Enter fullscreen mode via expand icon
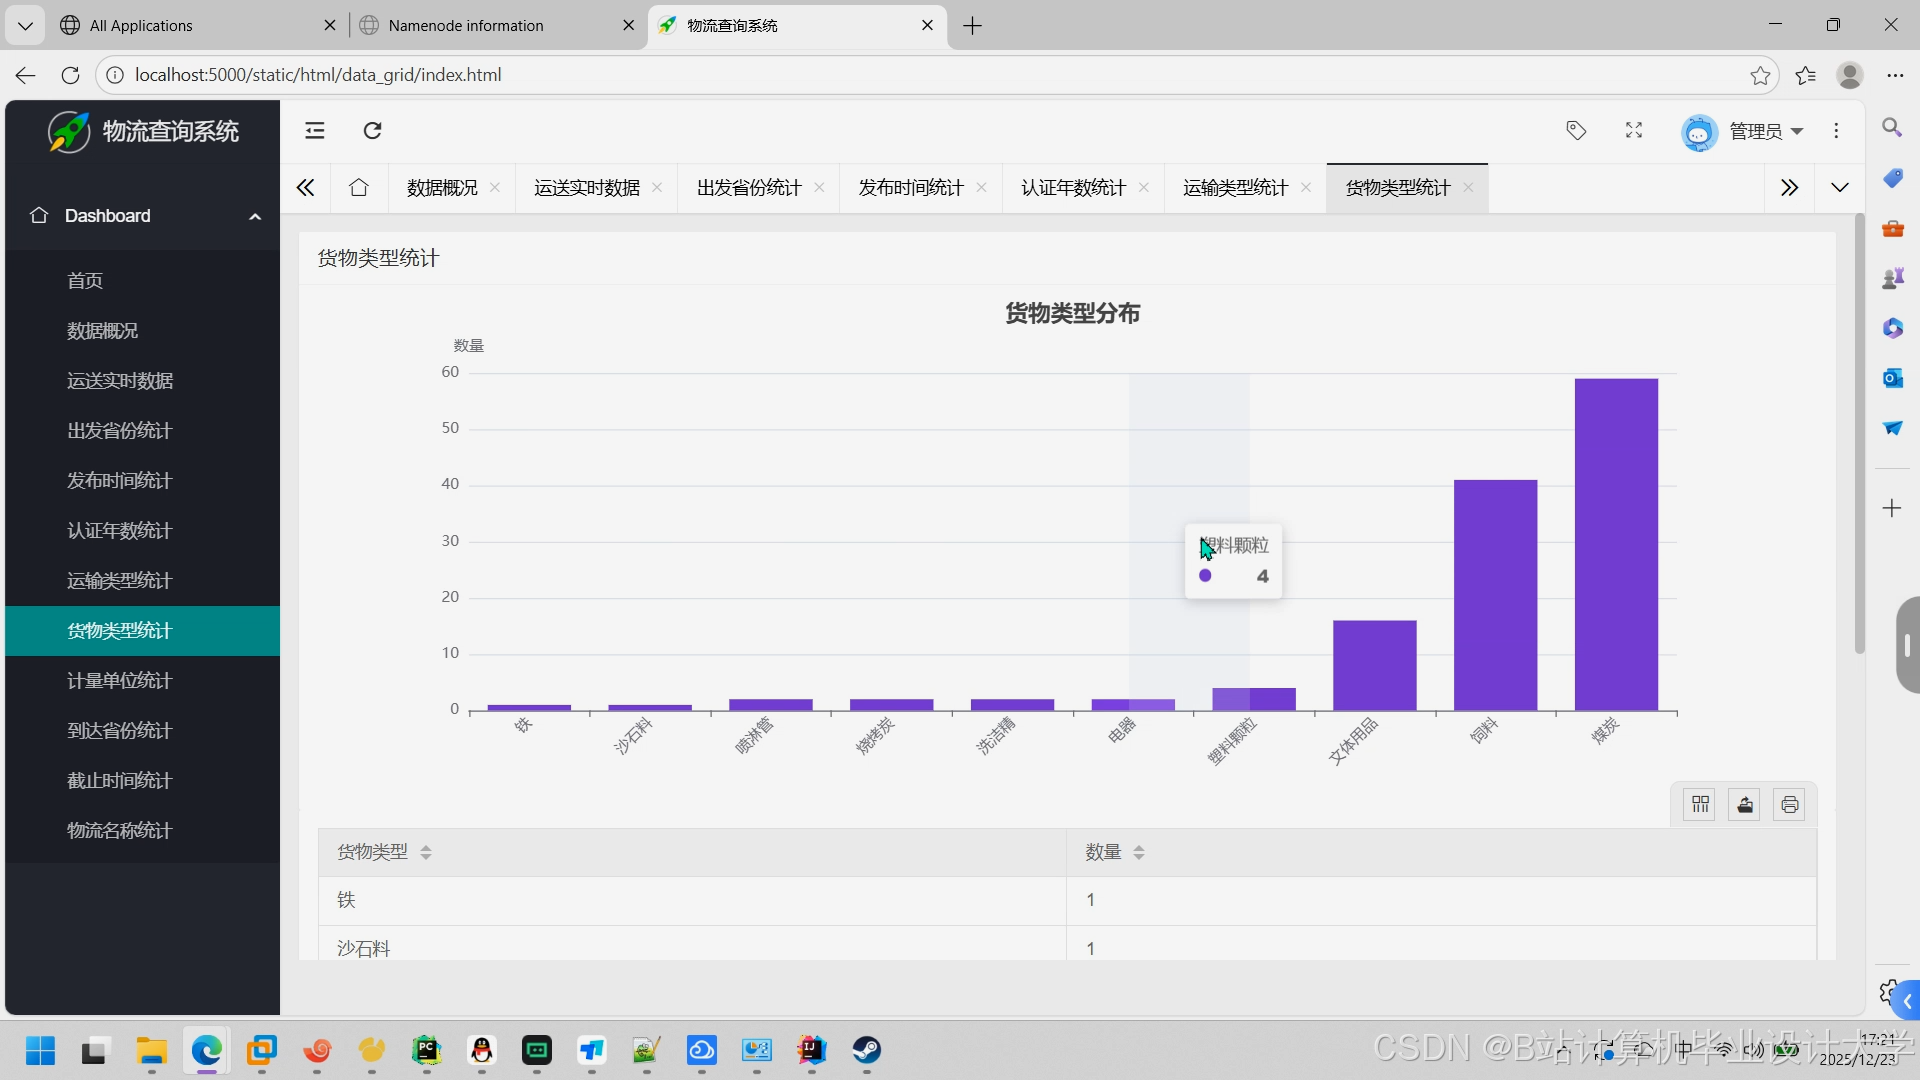This screenshot has width=1920, height=1080. coord(1634,131)
